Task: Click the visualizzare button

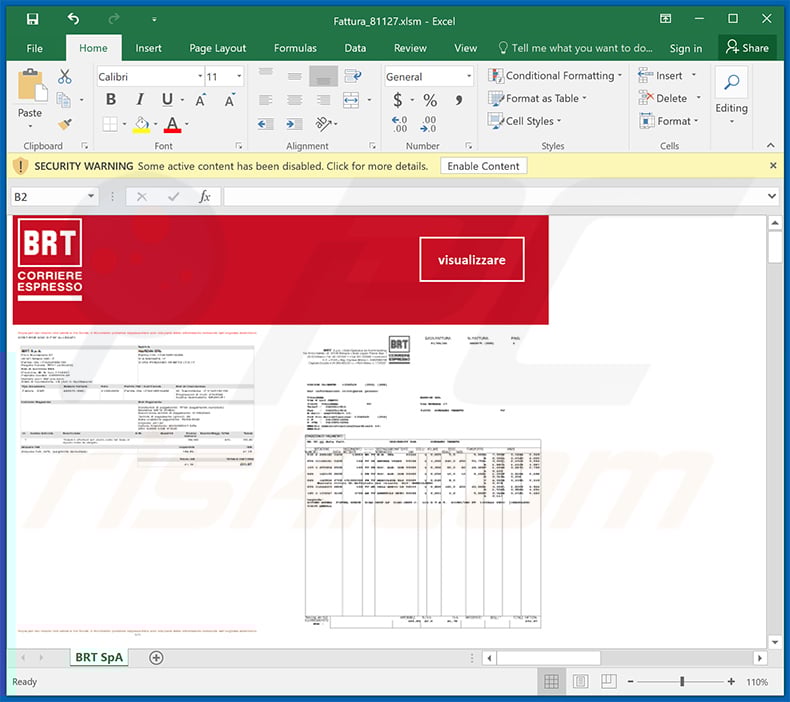Action: click(472, 260)
